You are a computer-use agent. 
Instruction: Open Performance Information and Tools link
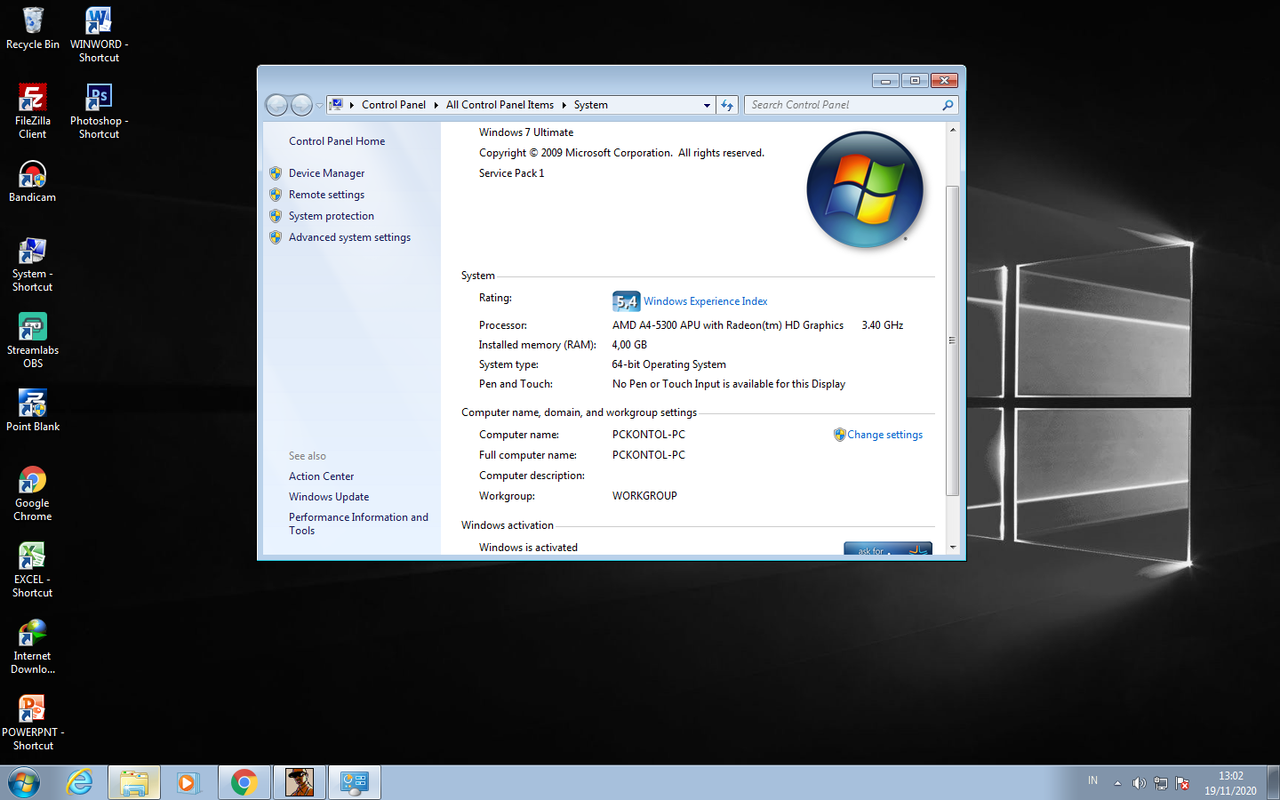click(358, 524)
